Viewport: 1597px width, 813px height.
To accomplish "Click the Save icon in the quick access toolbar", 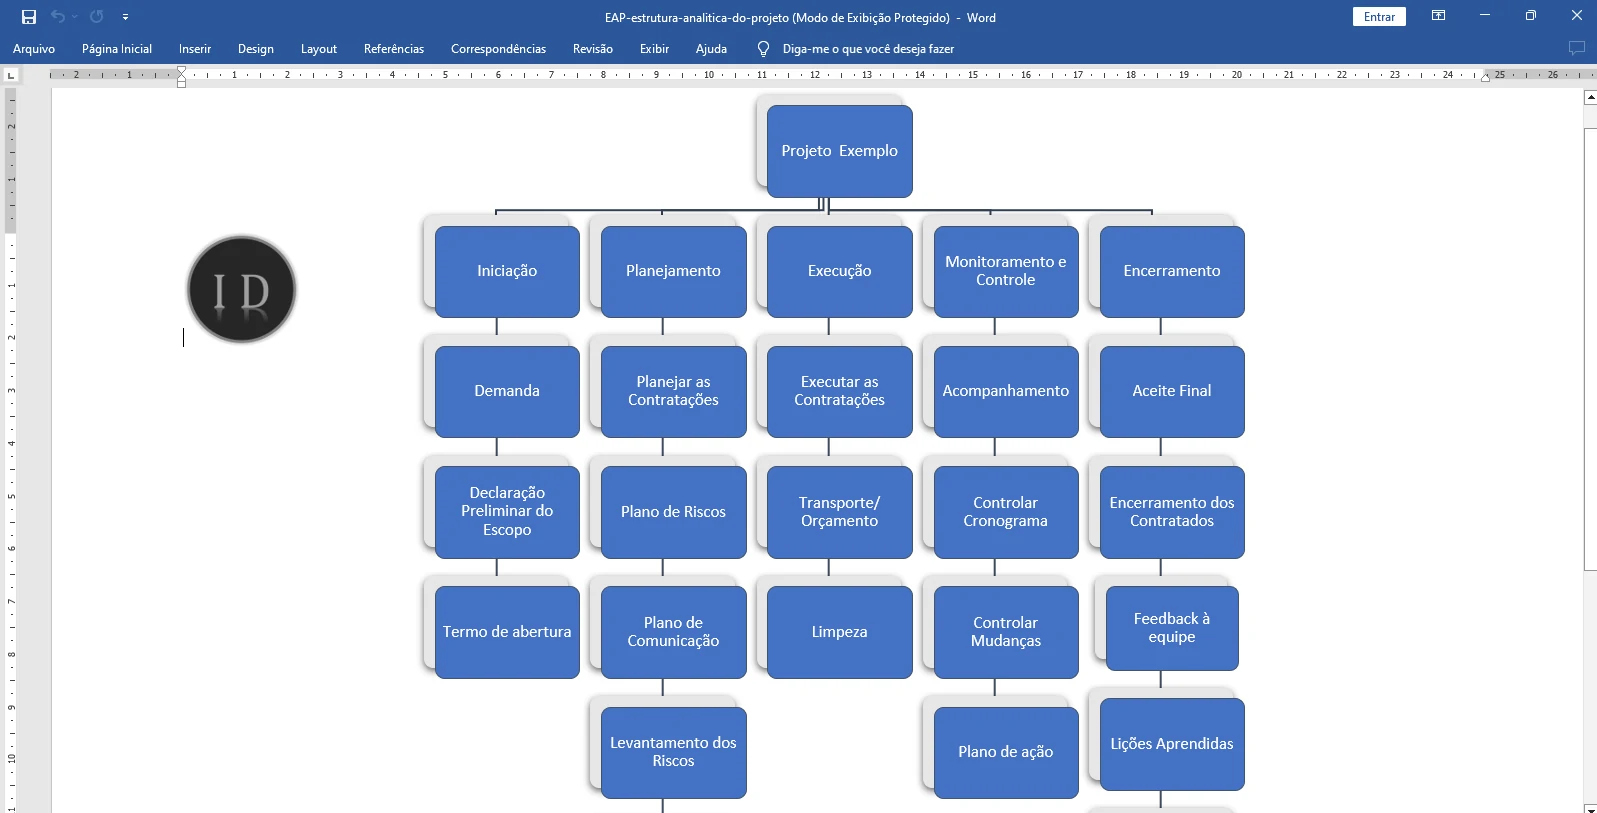I will [x=29, y=17].
